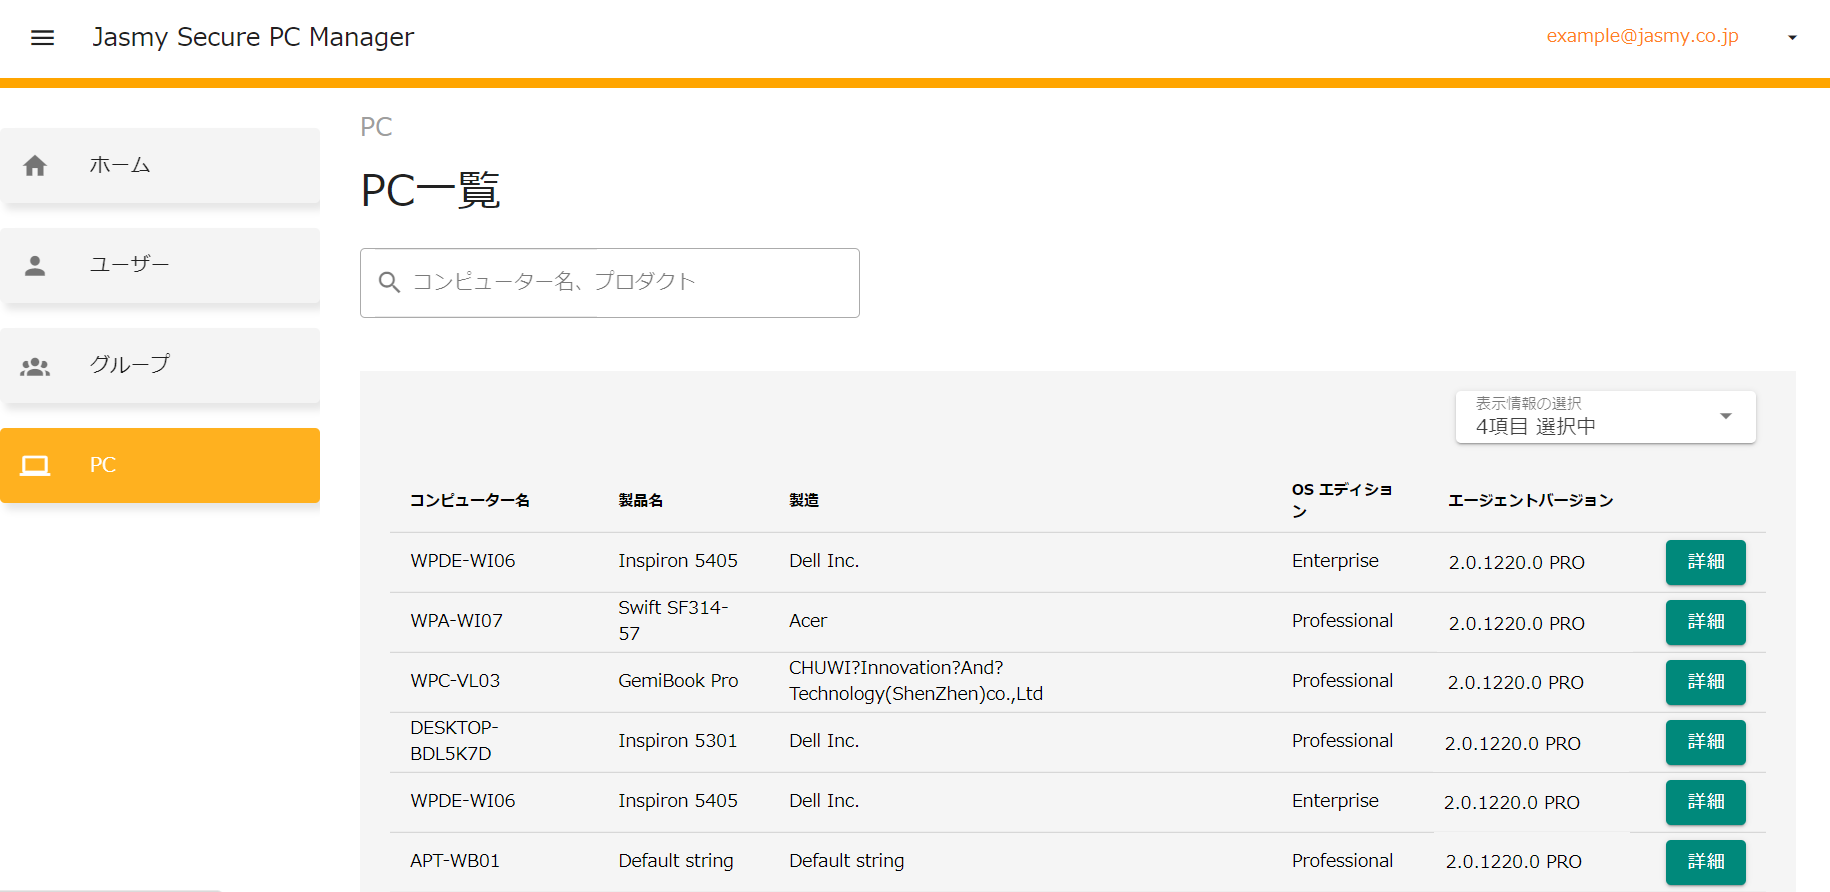Viewport: 1830px width, 892px height.
Task: Click the OS エディション column header
Action: 1342,500
